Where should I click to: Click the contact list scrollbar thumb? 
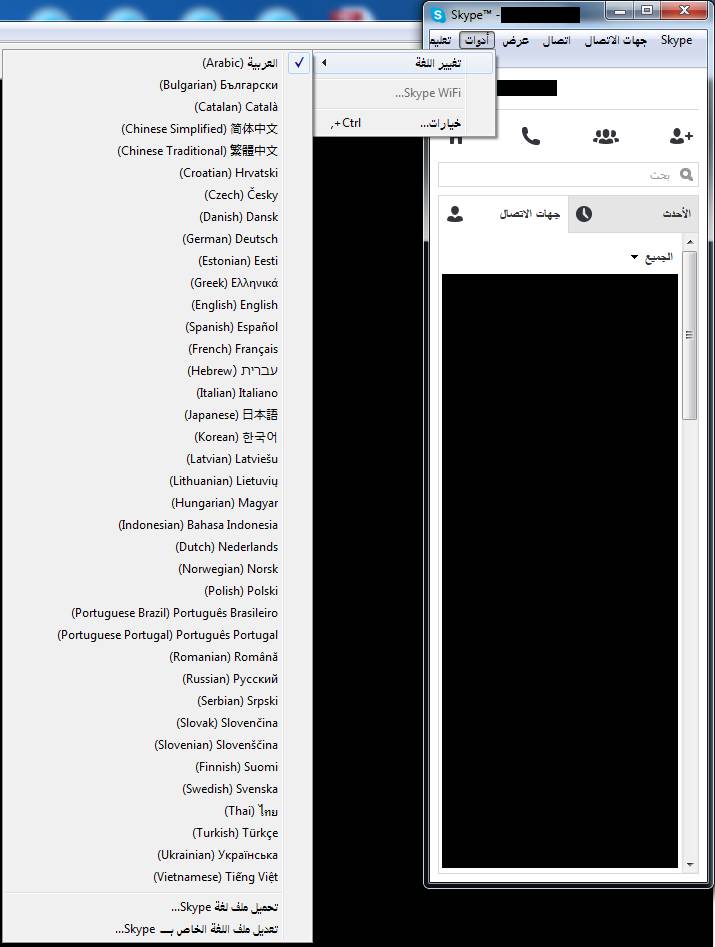[x=690, y=335]
